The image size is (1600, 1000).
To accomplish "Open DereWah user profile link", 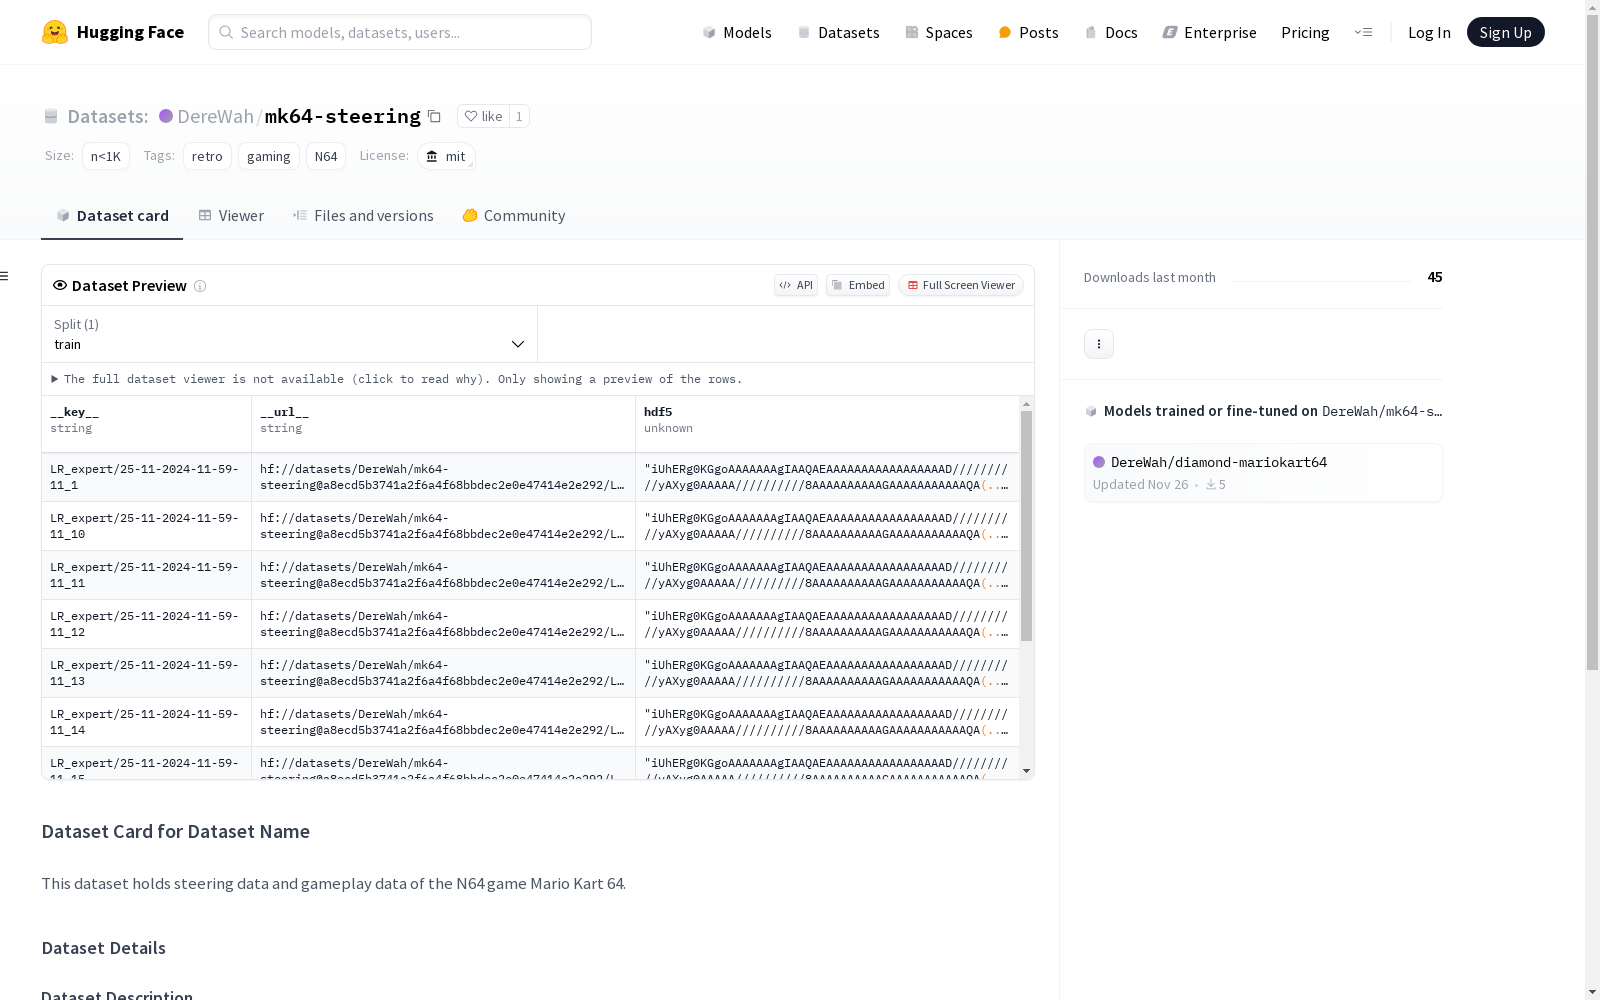I will (215, 116).
